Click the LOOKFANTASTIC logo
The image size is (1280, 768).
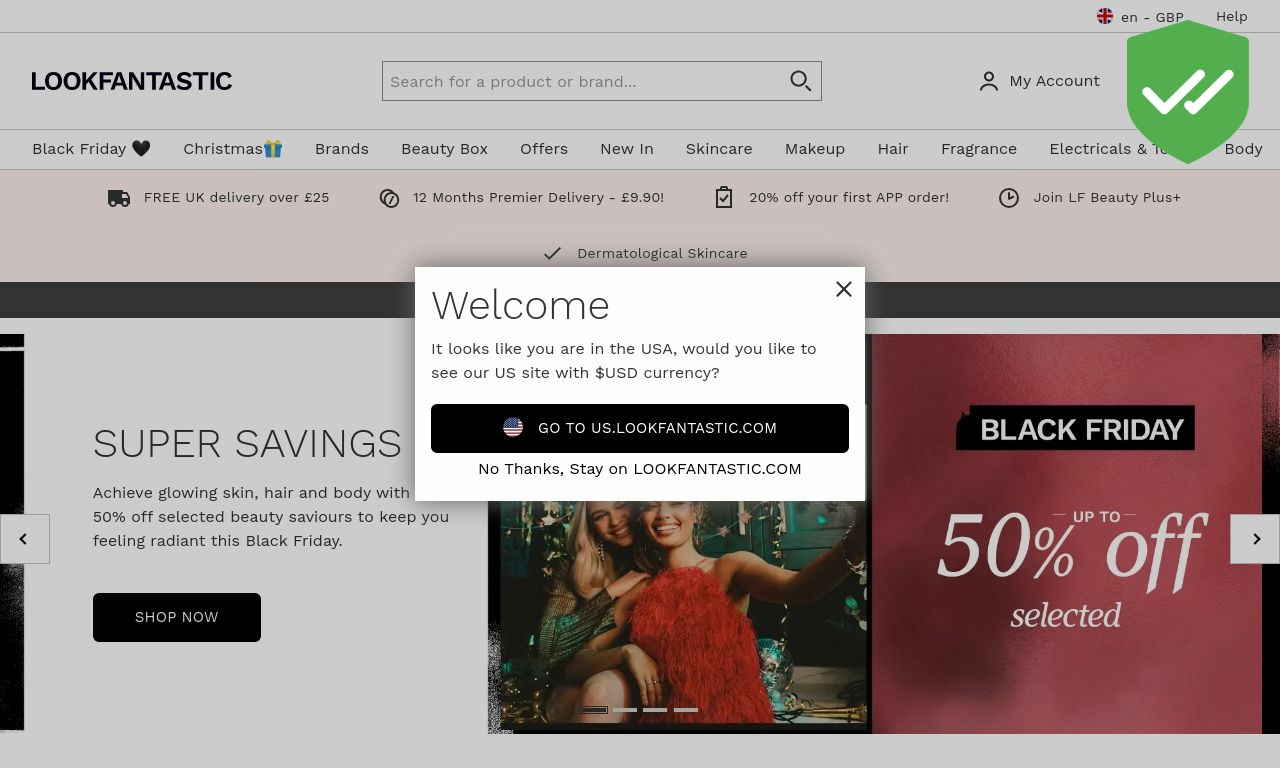tap(132, 81)
